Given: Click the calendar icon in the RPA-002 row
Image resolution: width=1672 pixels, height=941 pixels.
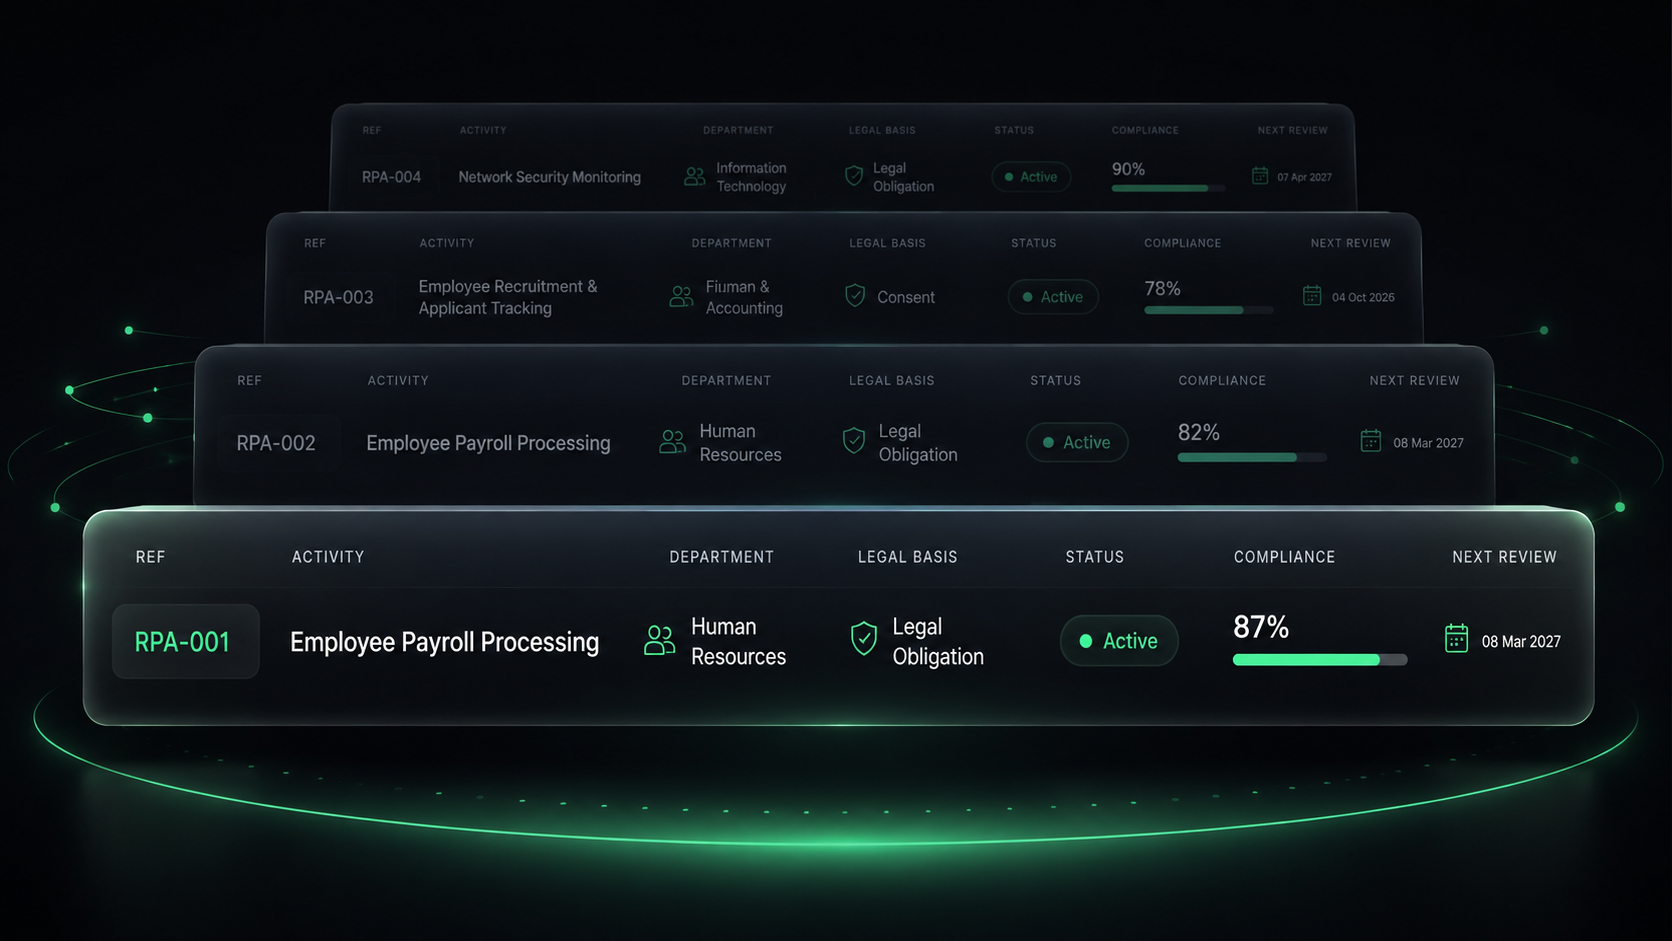Looking at the screenshot, I should [x=1370, y=440].
